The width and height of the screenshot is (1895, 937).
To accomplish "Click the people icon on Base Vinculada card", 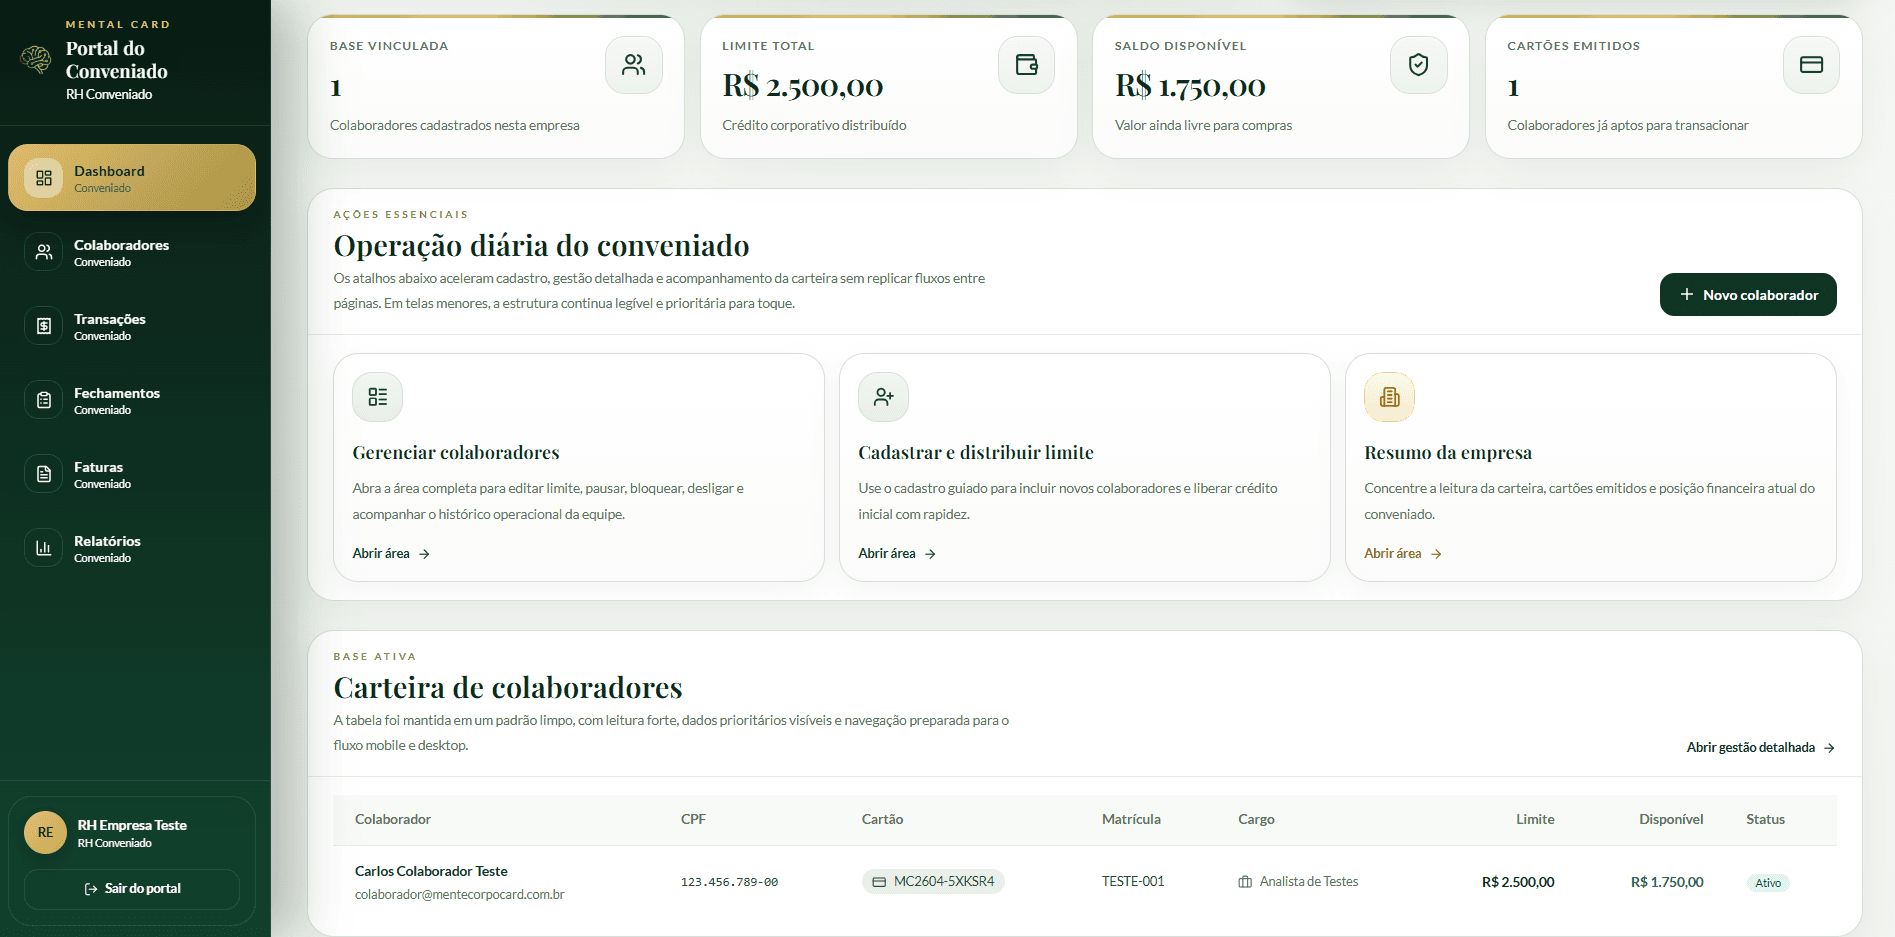I will [633, 65].
